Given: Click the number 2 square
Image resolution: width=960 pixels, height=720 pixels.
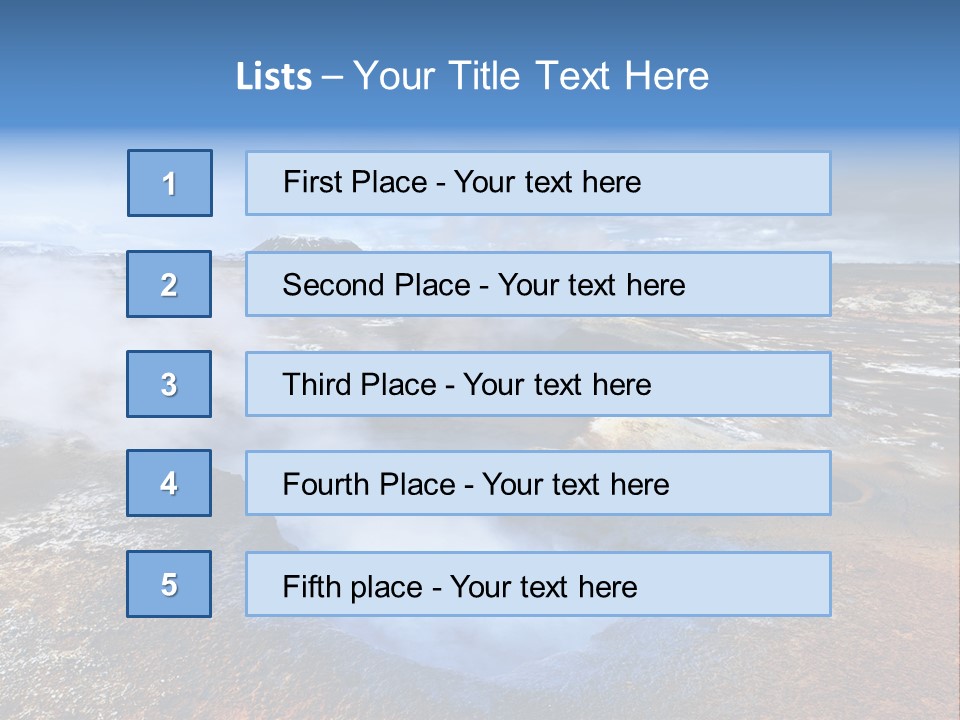Looking at the screenshot, I should (x=169, y=284).
